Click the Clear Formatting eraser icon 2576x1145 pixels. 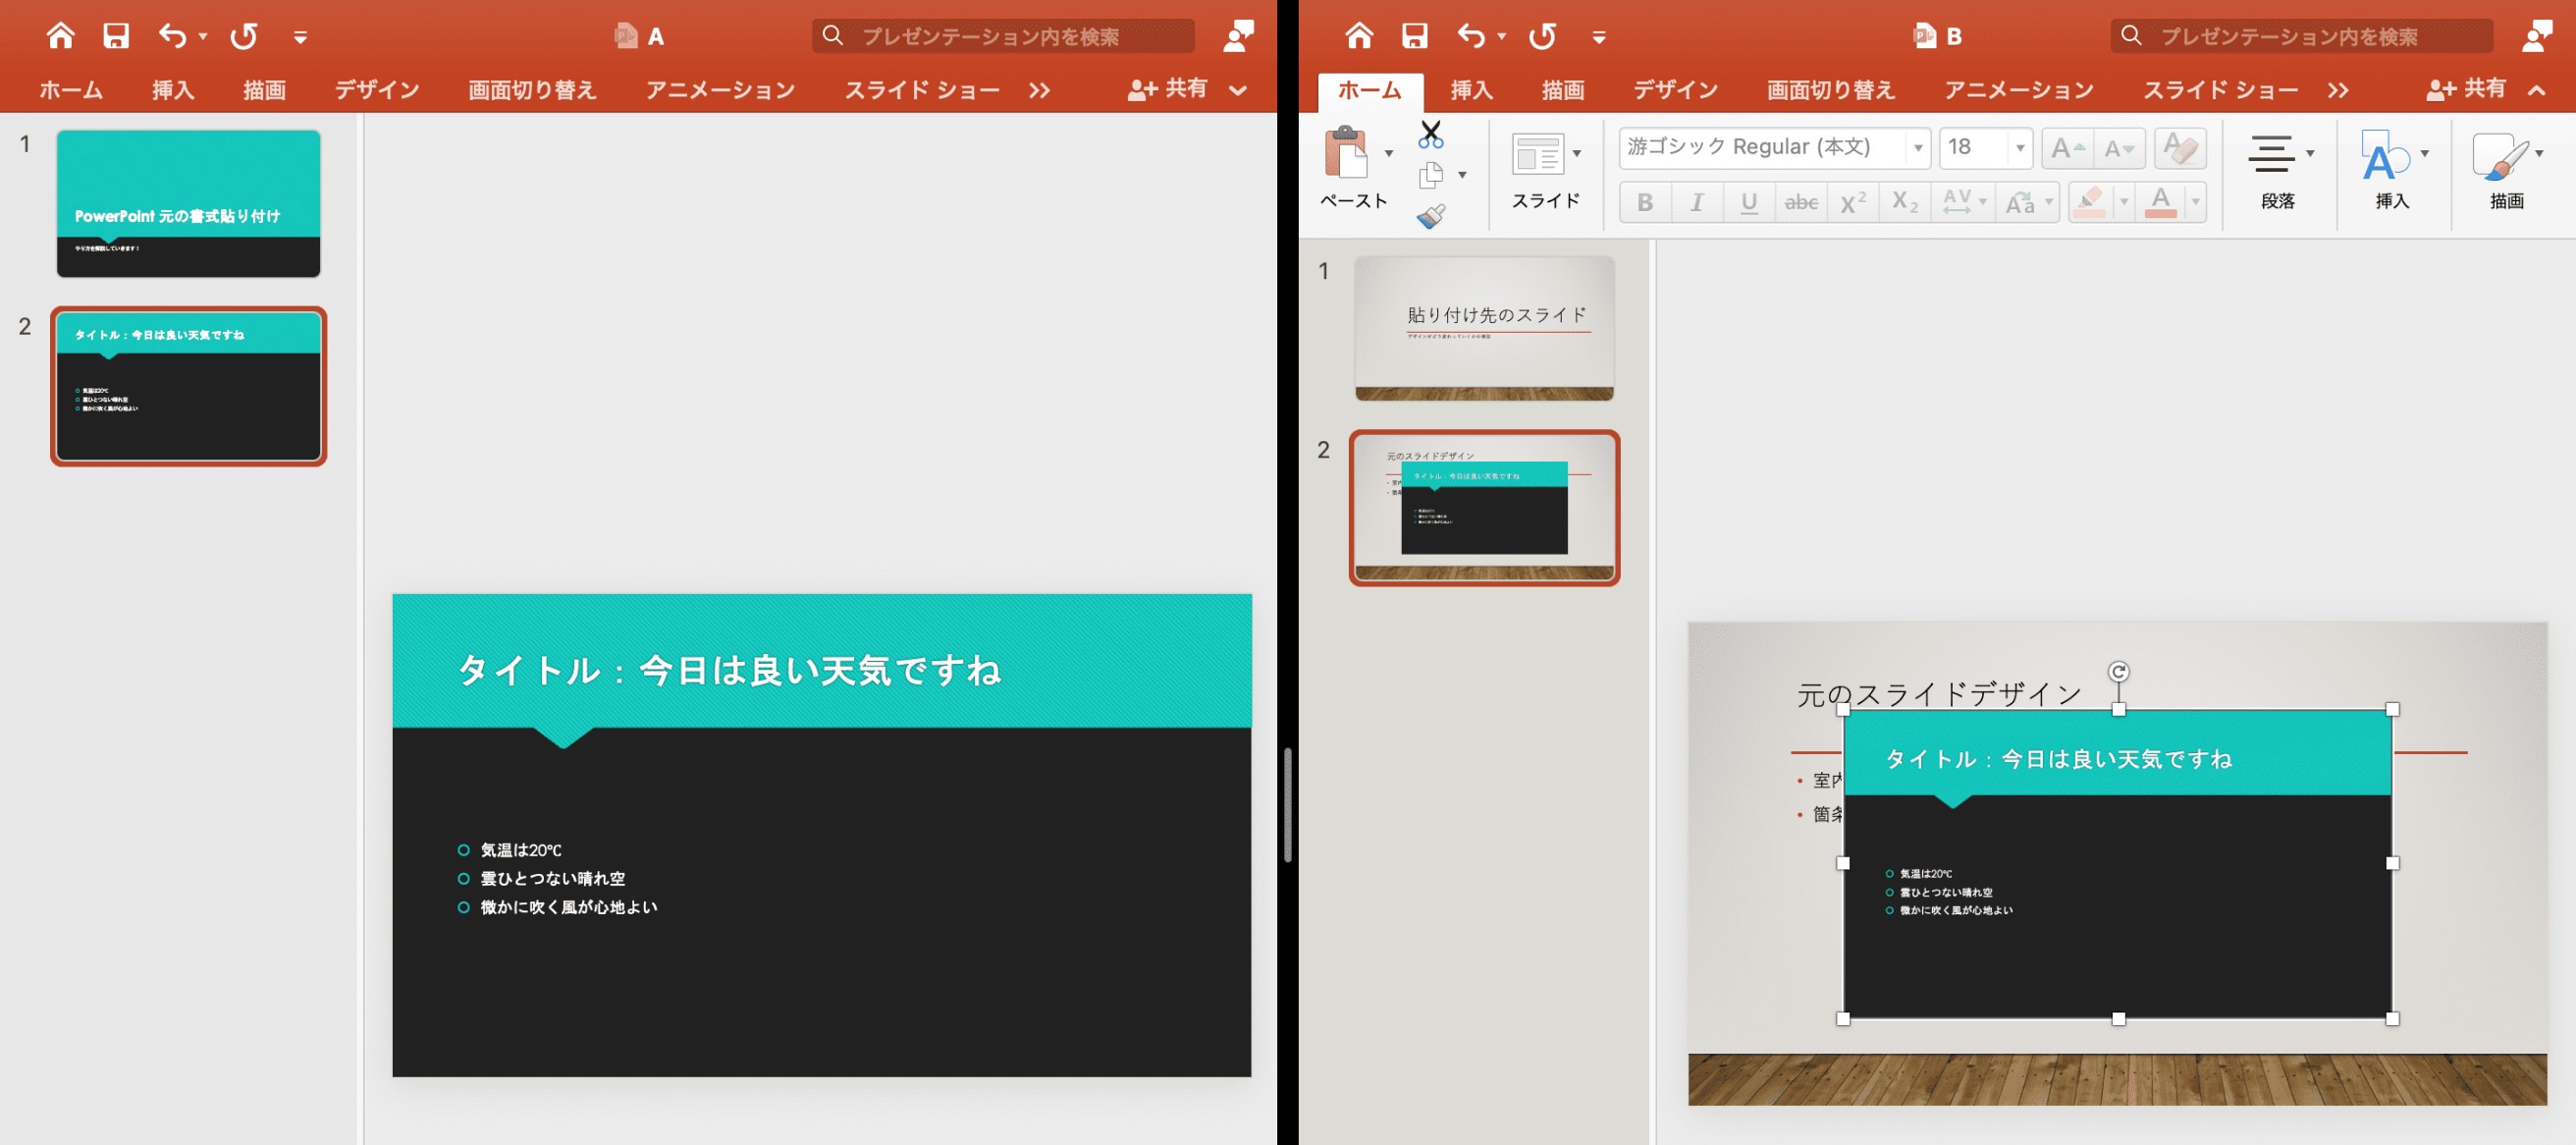(2180, 148)
